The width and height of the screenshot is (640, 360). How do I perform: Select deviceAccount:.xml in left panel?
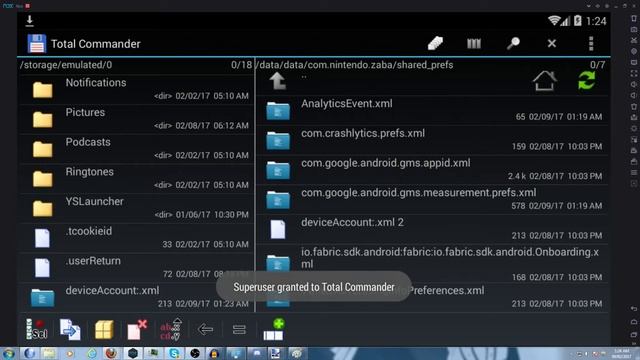tap(136, 298)
